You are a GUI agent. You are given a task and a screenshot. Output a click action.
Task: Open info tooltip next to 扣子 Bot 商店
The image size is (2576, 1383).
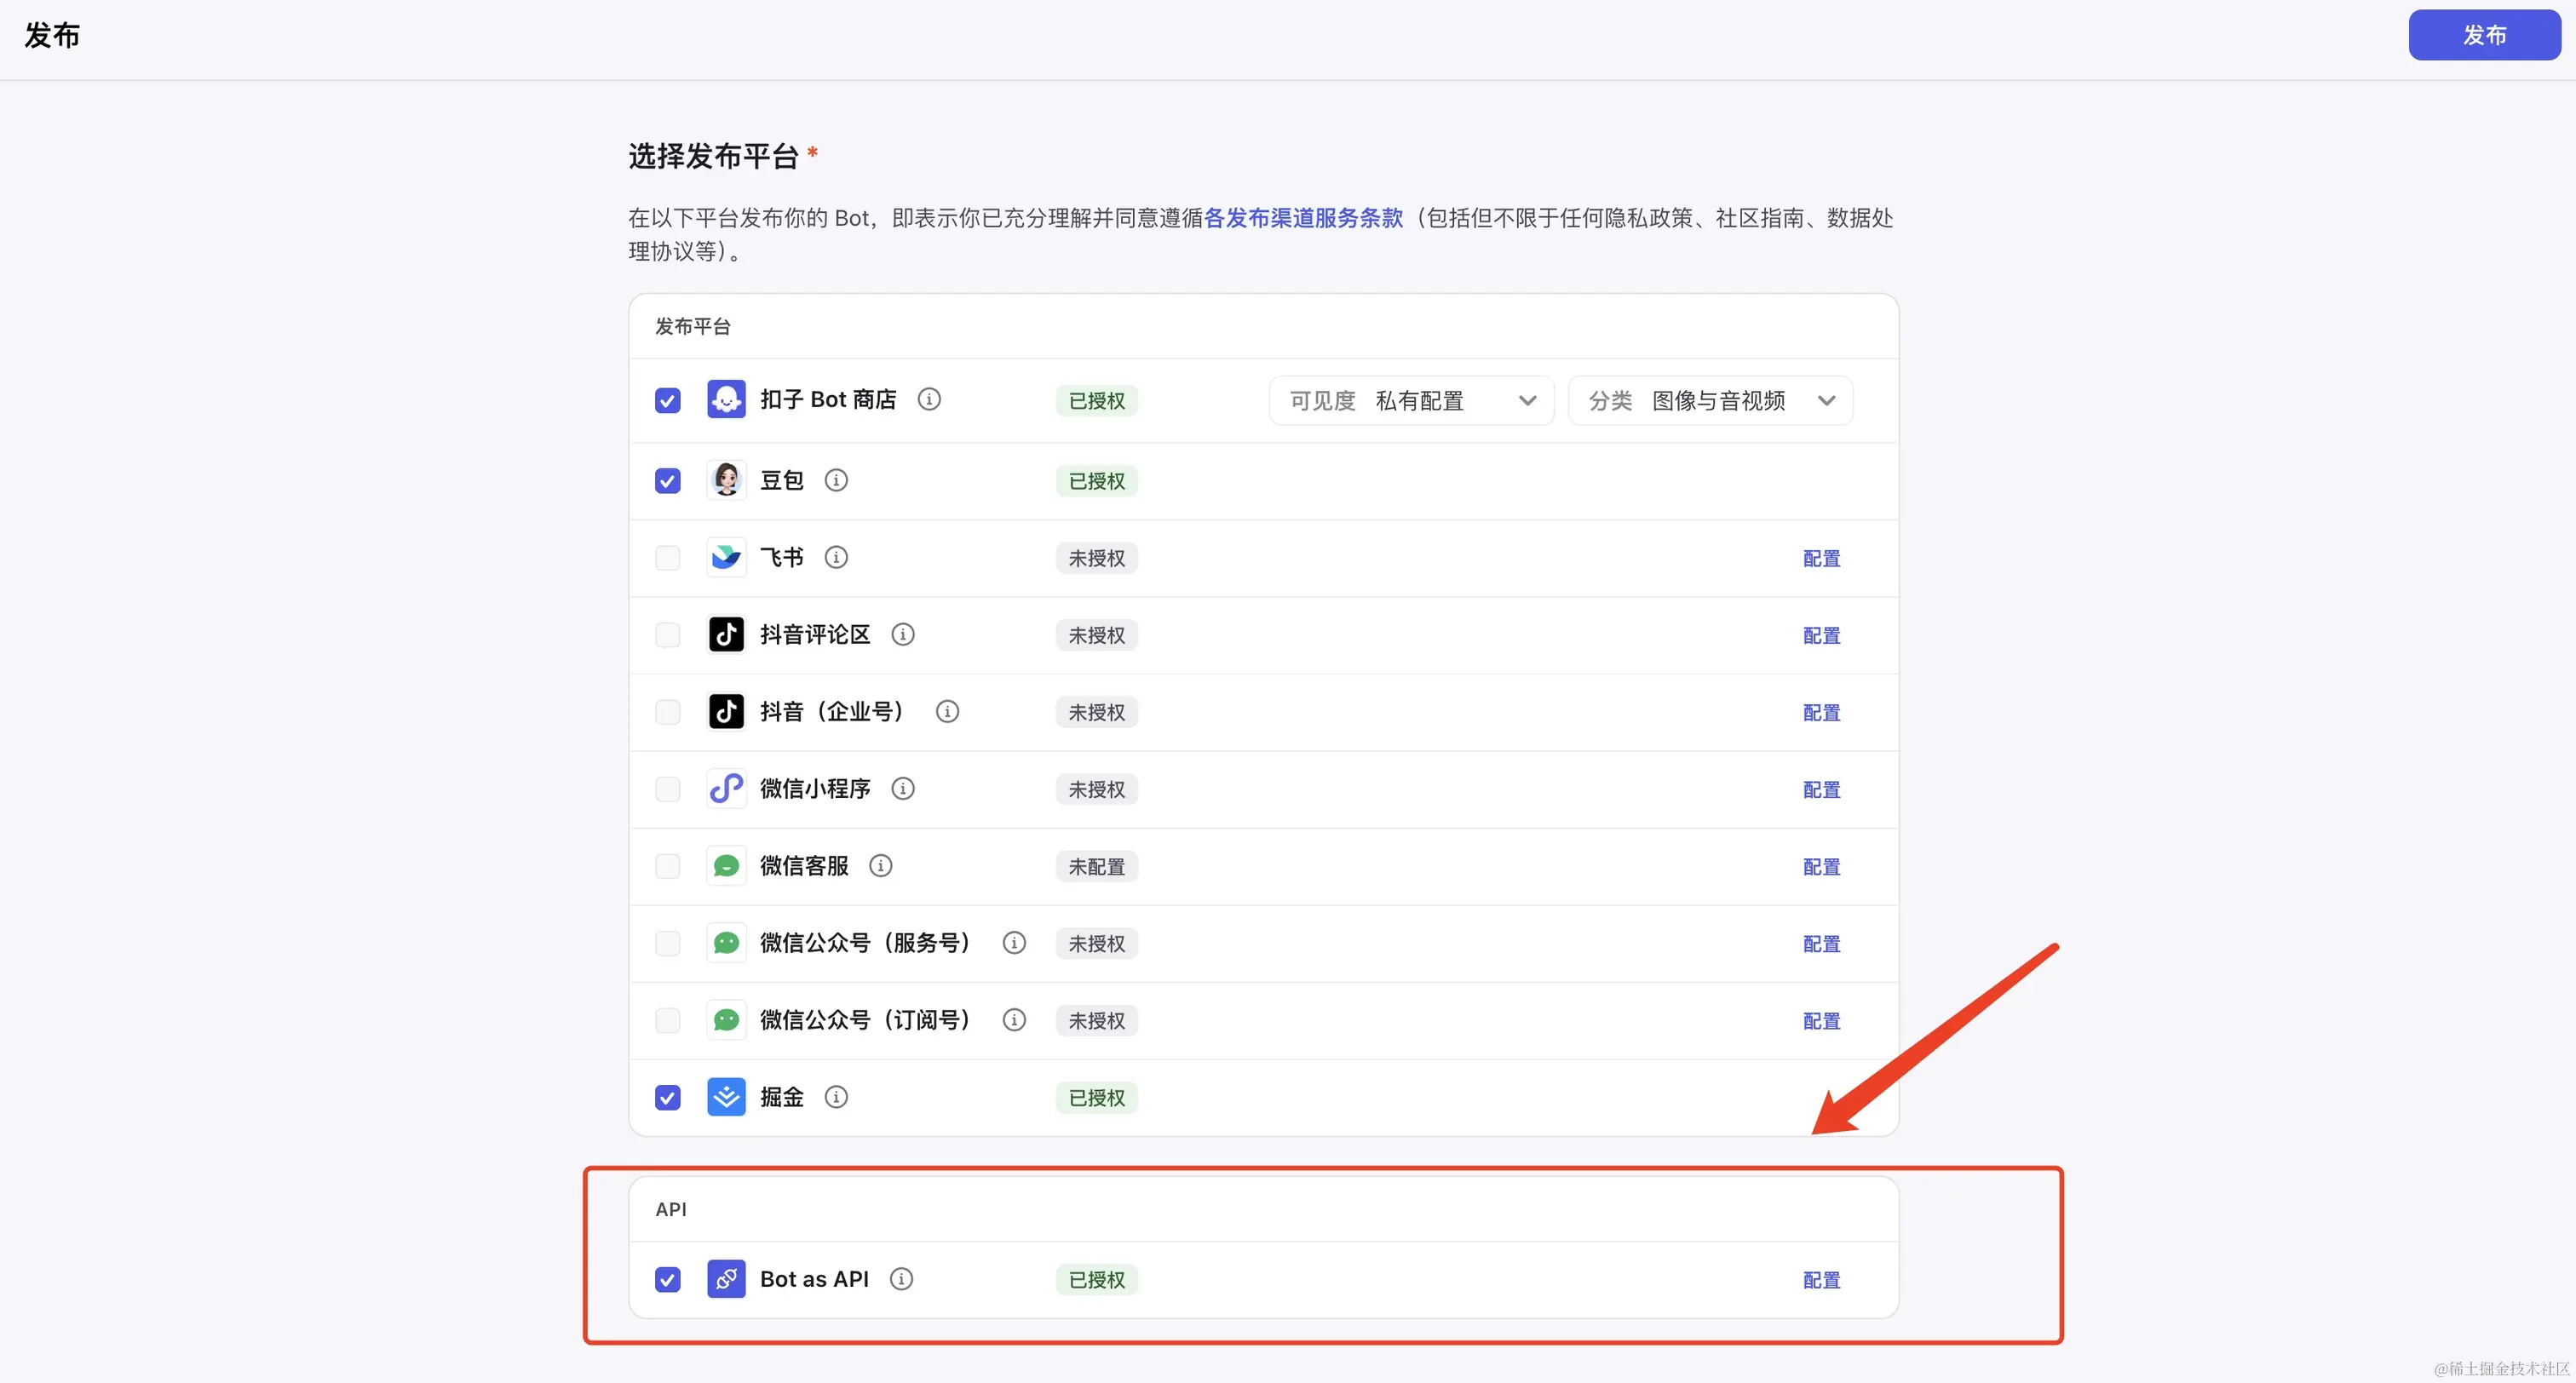pos(929,399)
